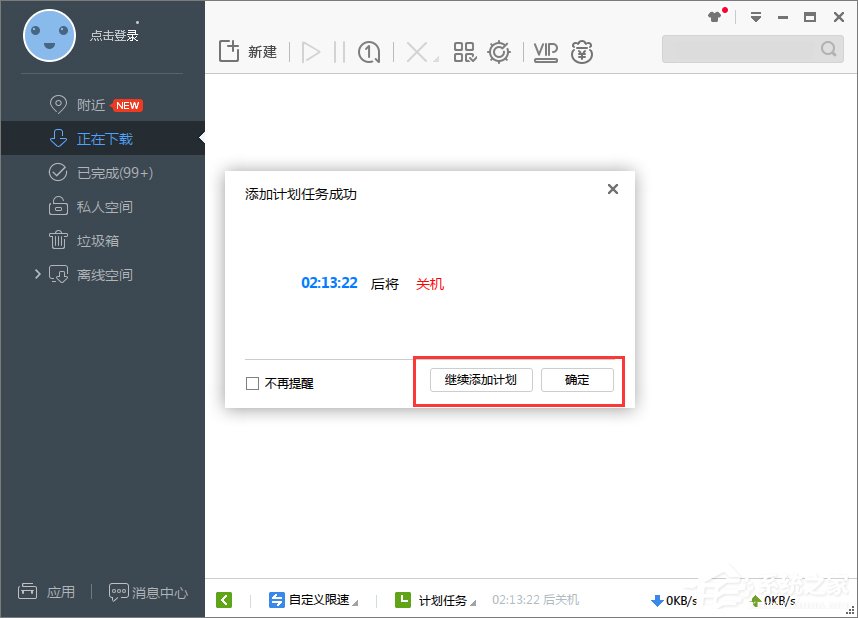Click the 应用 apps icon
Screen dimensions: 858x618
click(x=47, y=592)
